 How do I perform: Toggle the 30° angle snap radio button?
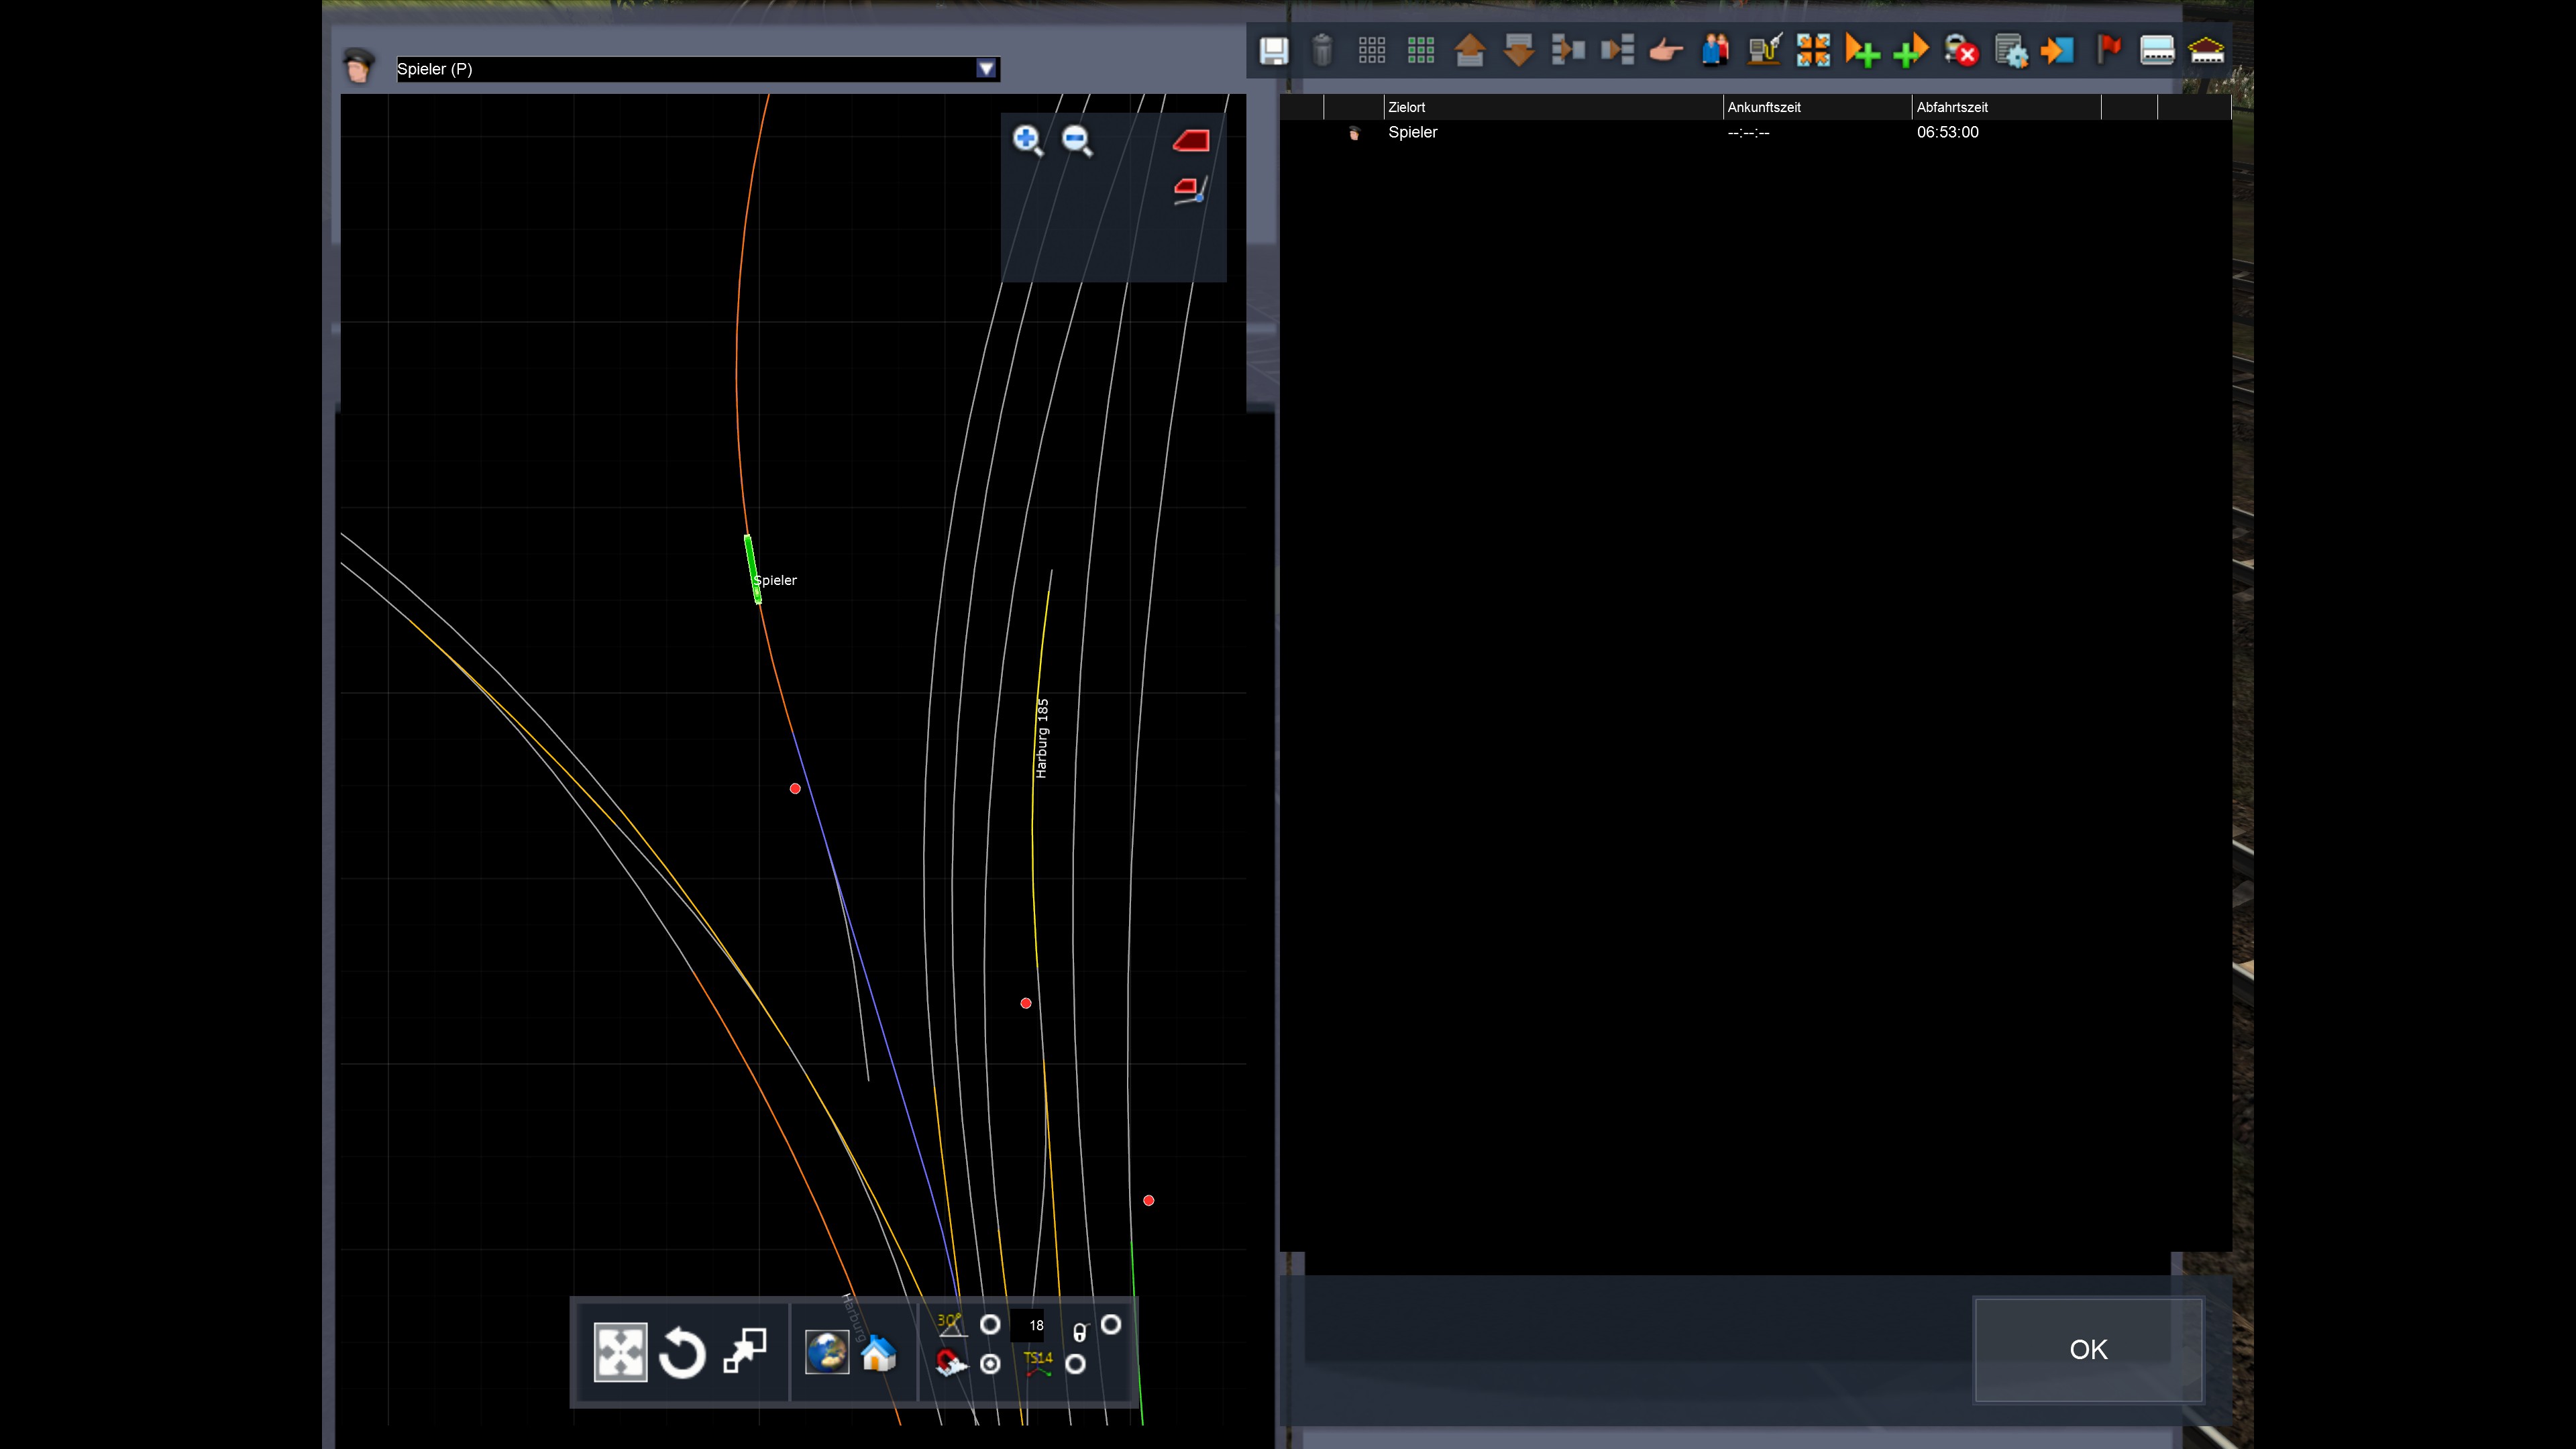990,1324
